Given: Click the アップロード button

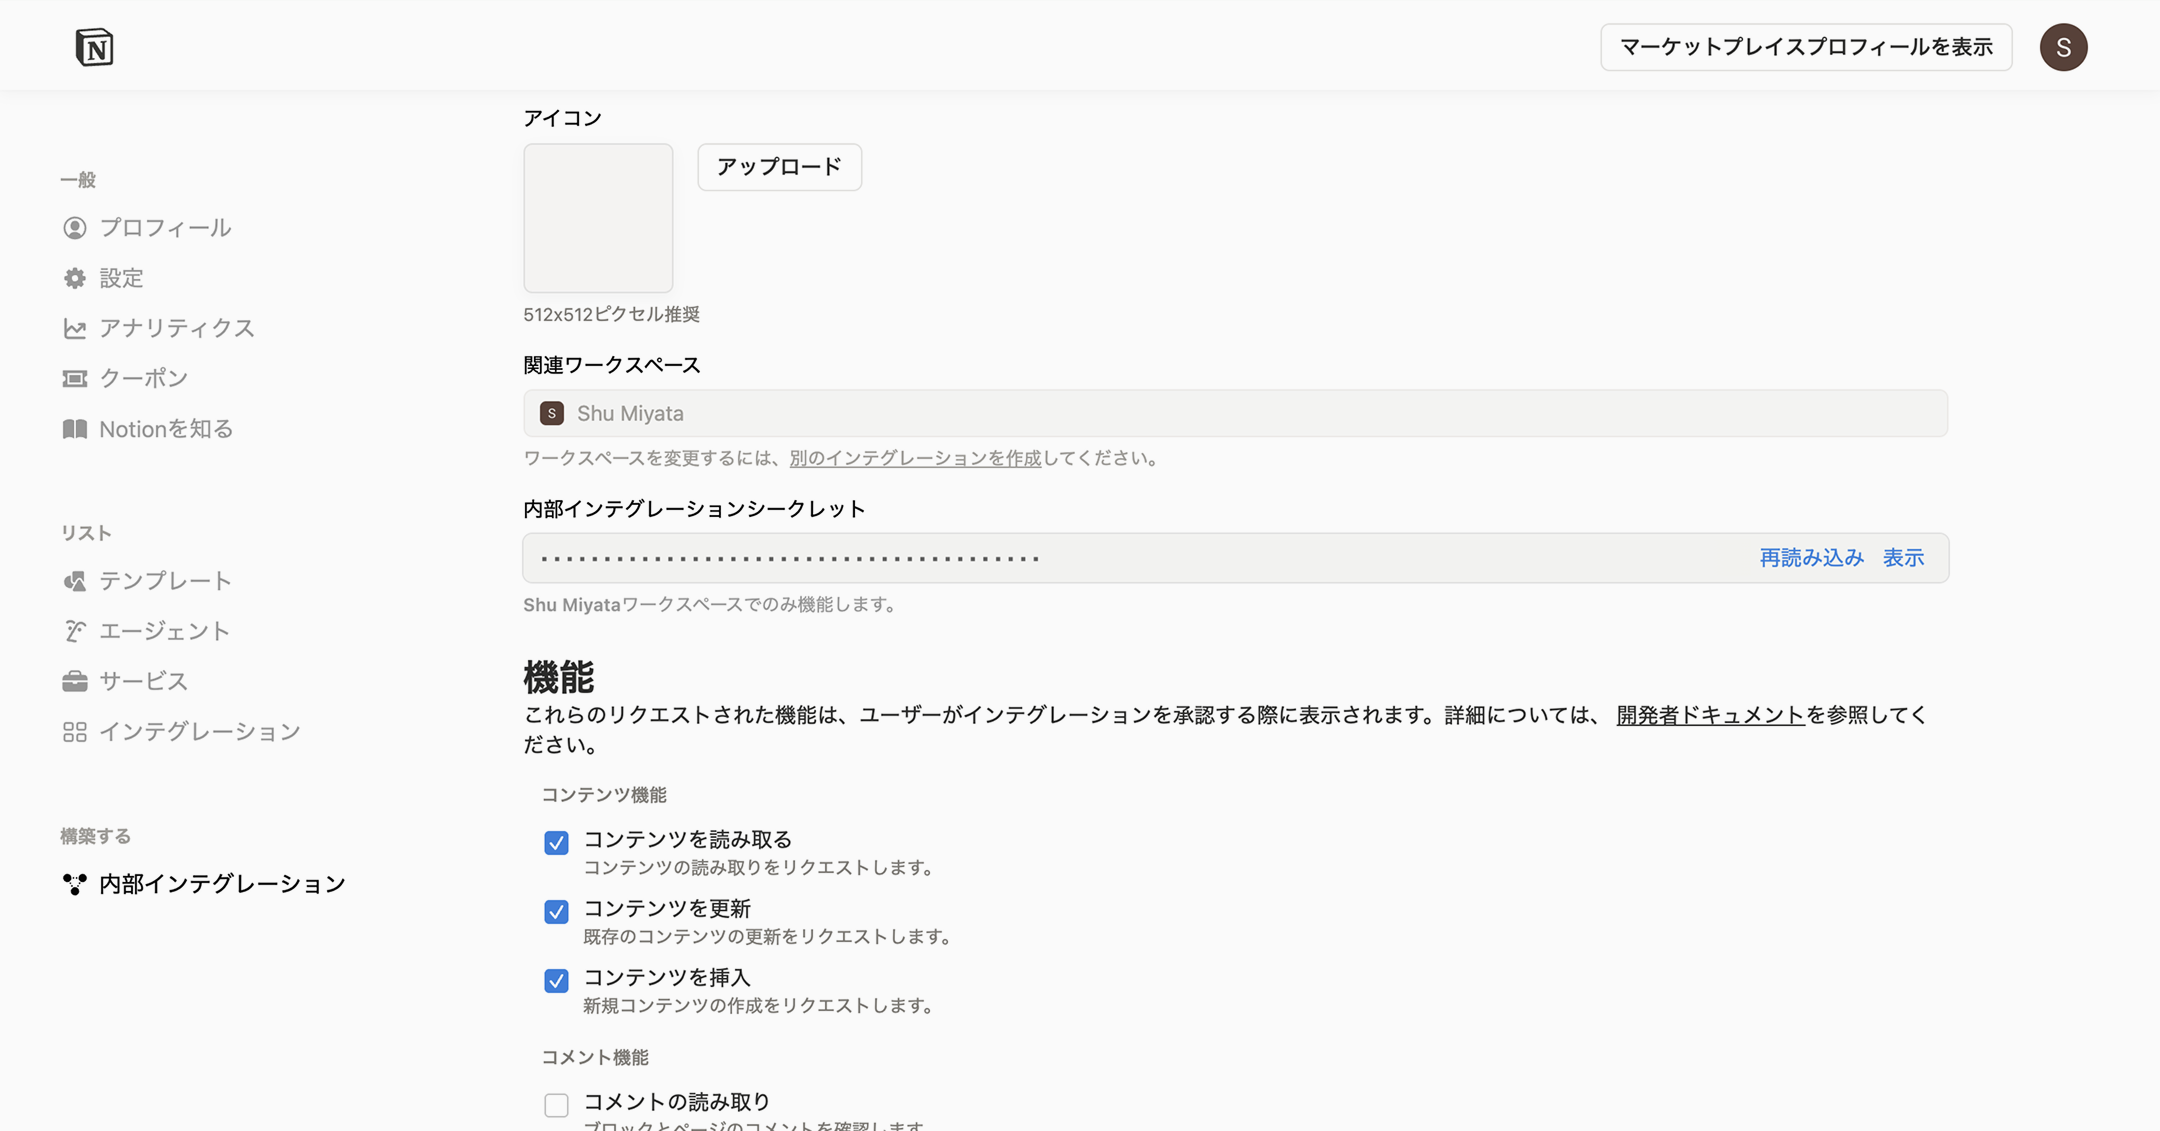Looking at the screenshot, I should (779, 167).
